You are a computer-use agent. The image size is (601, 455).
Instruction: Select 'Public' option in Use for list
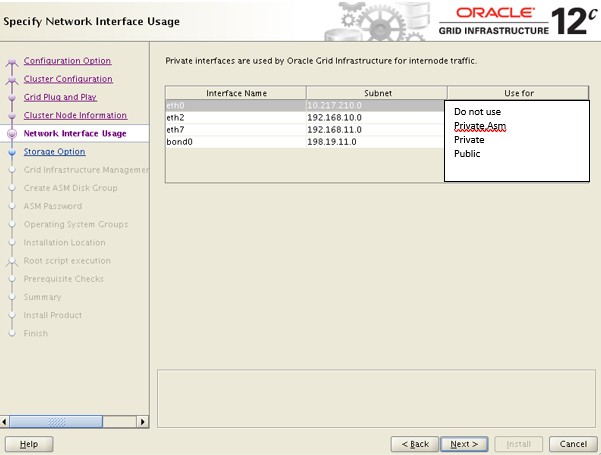point(467,154)
